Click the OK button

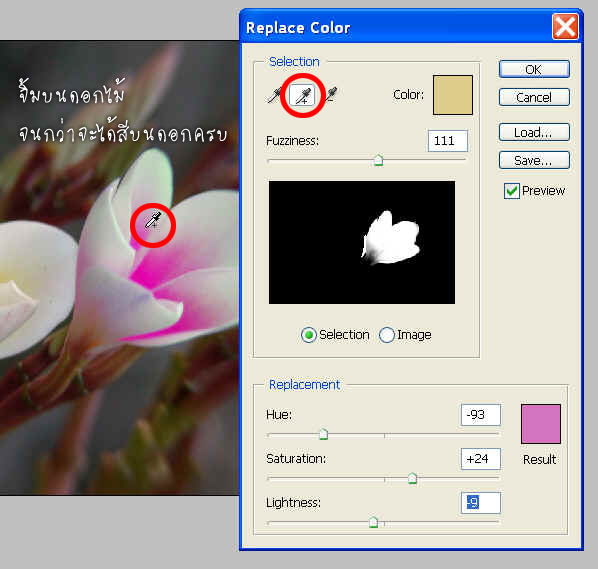point(534,69)
